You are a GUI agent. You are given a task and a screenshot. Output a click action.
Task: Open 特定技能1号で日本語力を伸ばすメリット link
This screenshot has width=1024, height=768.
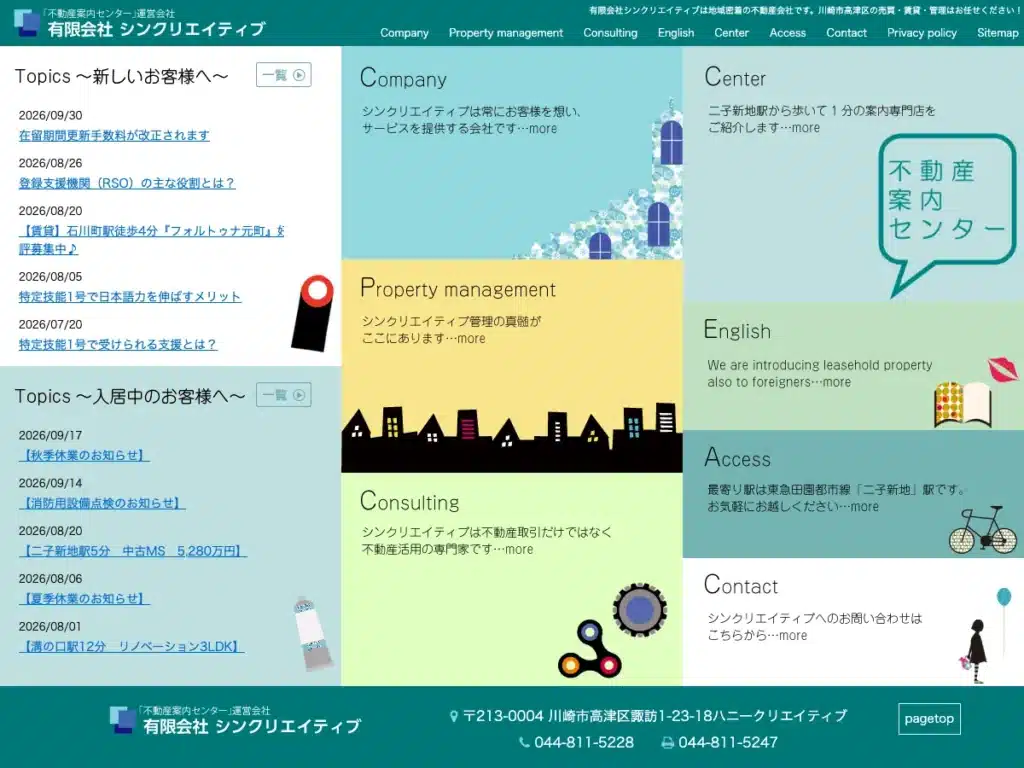[130, 296]
